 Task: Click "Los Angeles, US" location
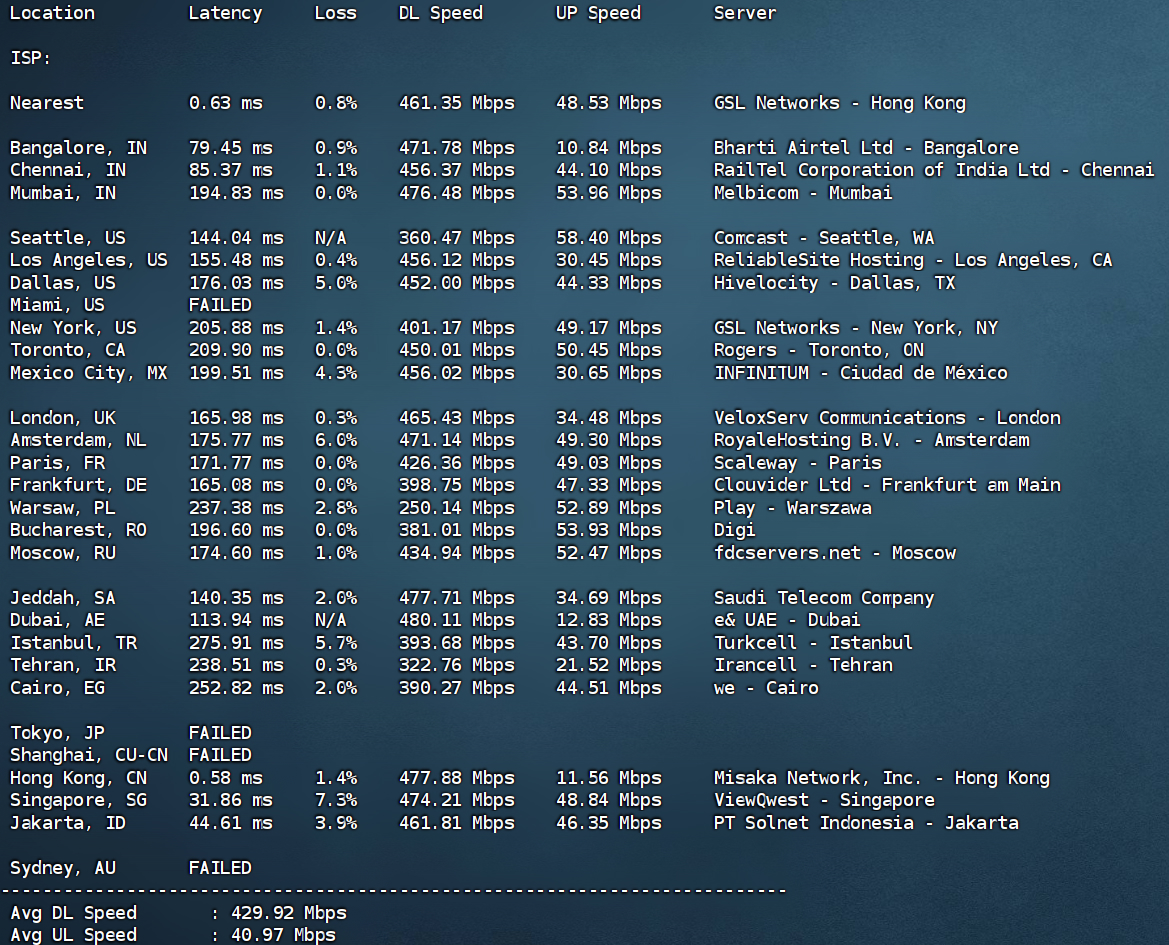(89, 260)
